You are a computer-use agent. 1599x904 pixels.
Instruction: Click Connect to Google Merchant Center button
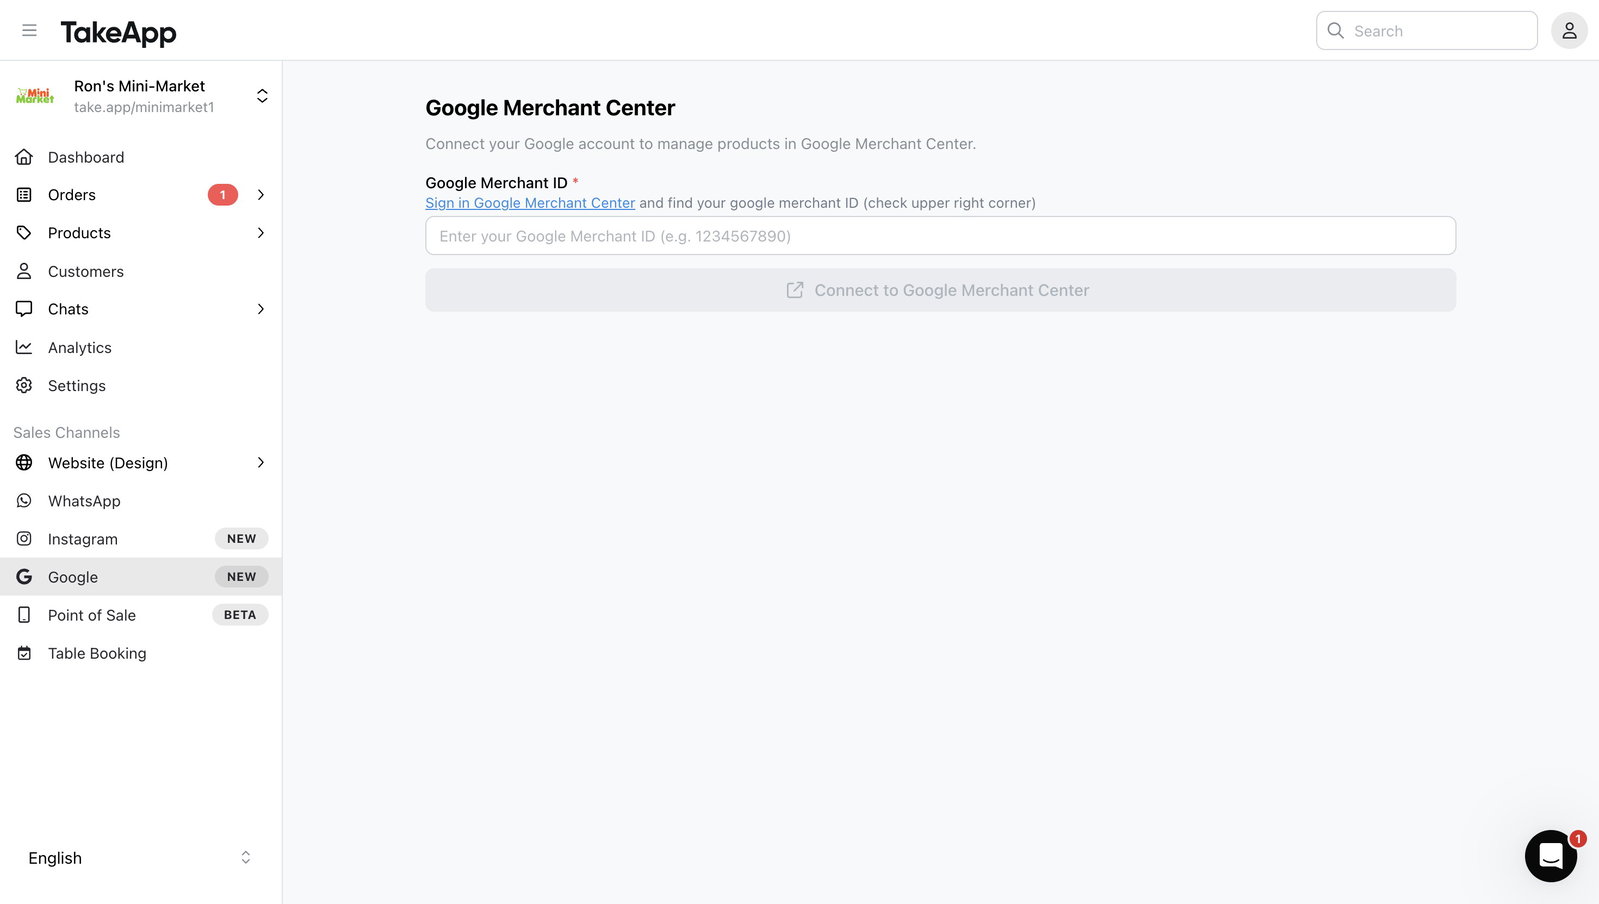click(940, 290)
